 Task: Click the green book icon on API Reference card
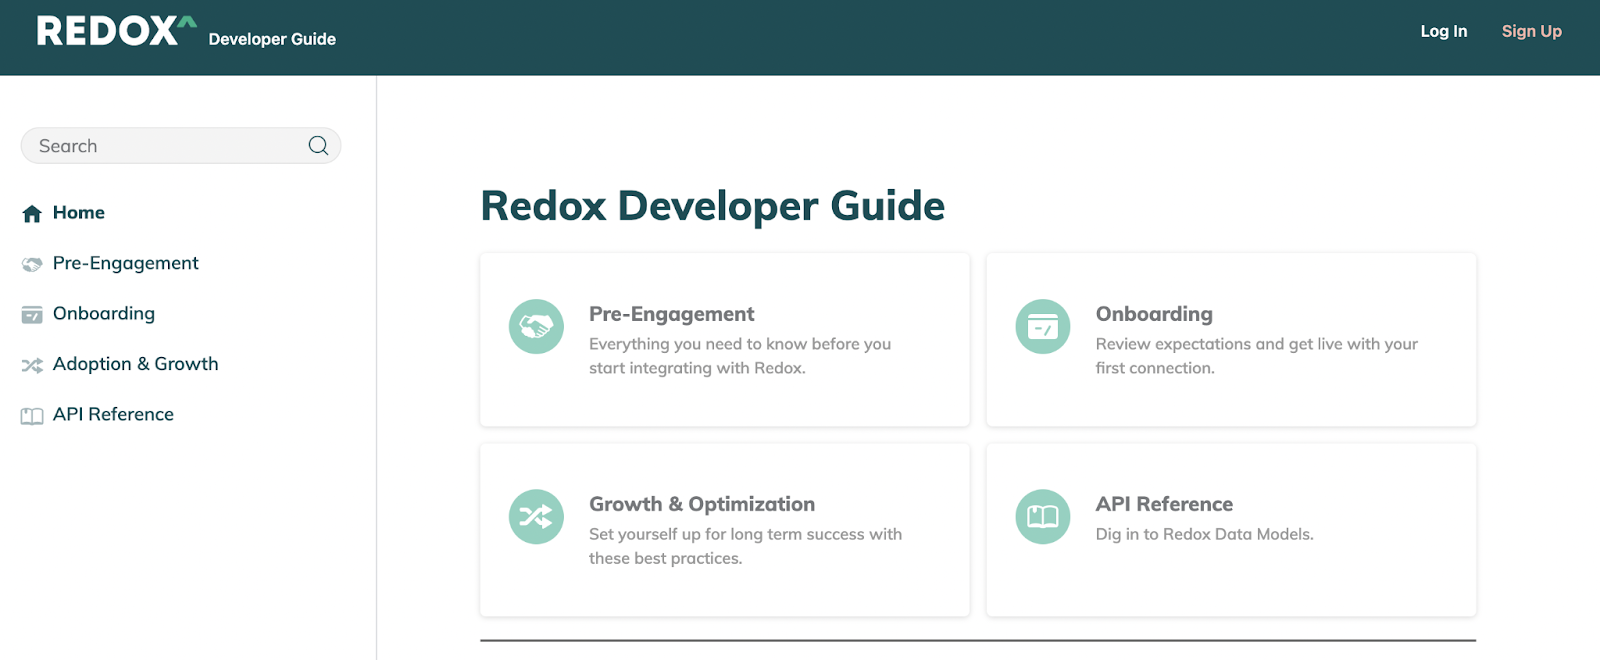1043,516
